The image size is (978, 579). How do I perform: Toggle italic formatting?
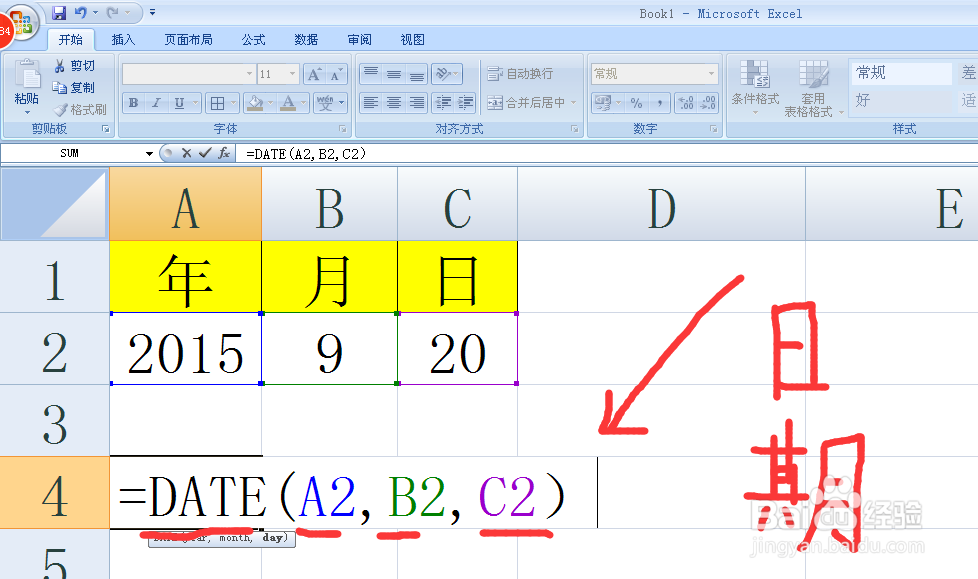[156, 103]
